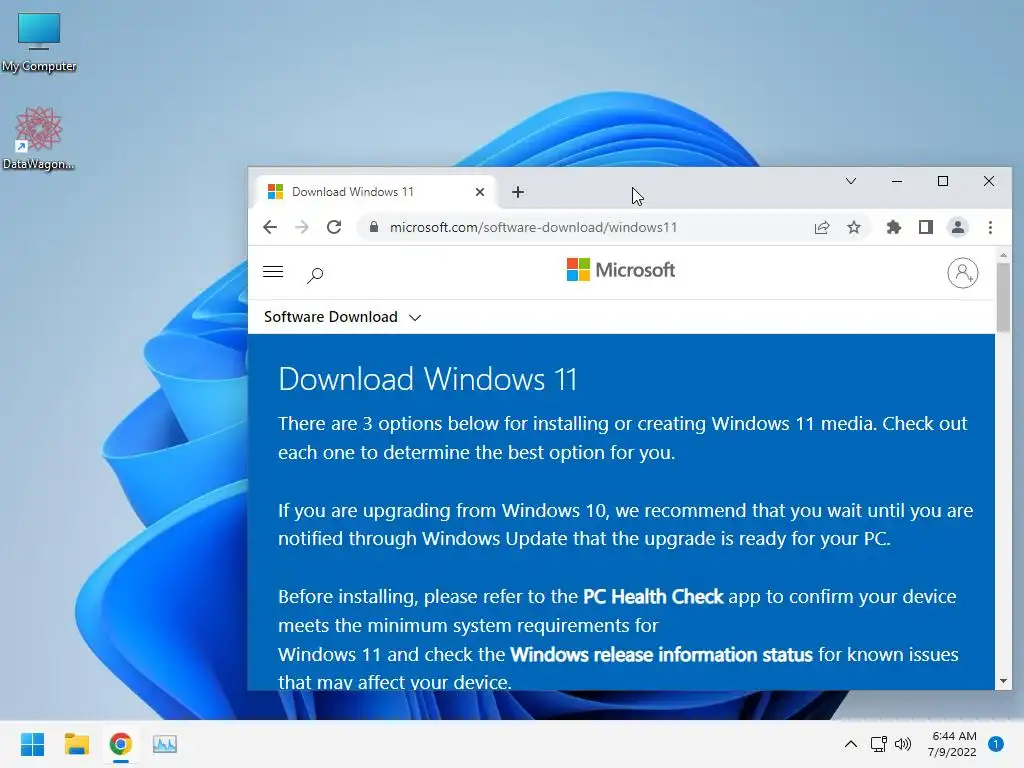Screen dimensions: 1024x768
Task: Open the Windows release information status link
Action: pos(661,654)
